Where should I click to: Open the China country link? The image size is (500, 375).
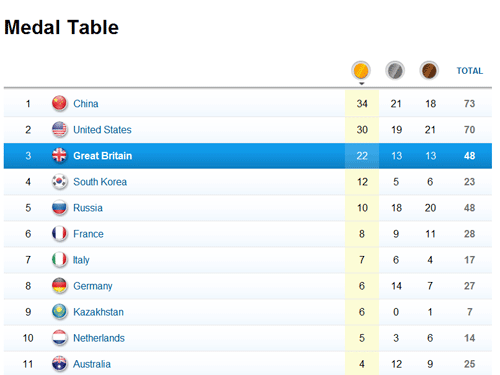coord(86,104)
